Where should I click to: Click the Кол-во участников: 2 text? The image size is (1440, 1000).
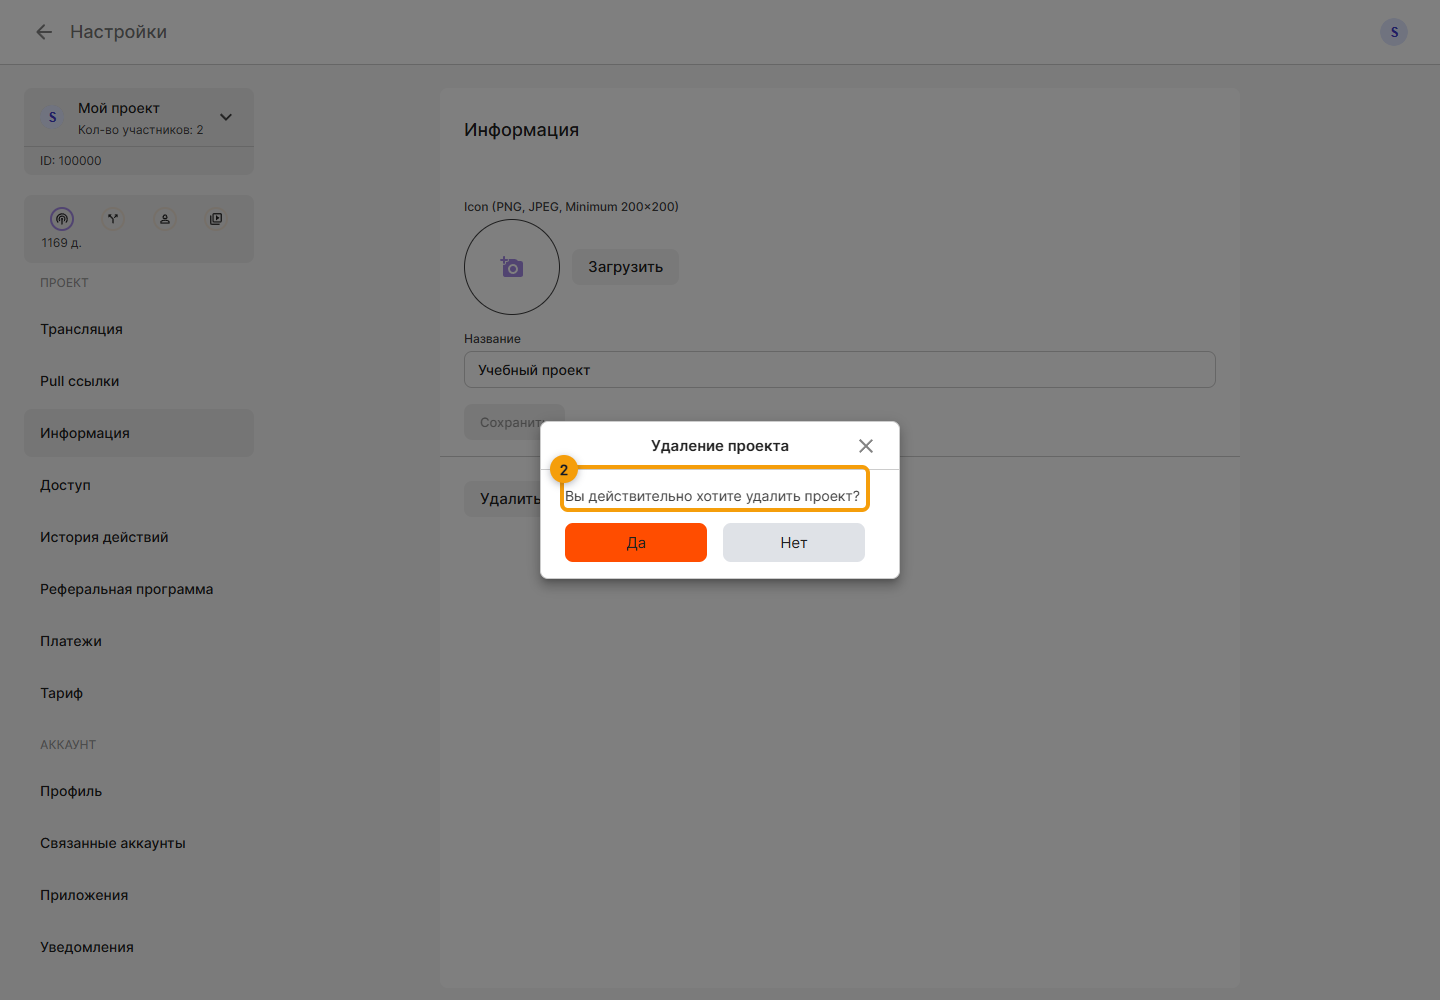pos(141,130)
